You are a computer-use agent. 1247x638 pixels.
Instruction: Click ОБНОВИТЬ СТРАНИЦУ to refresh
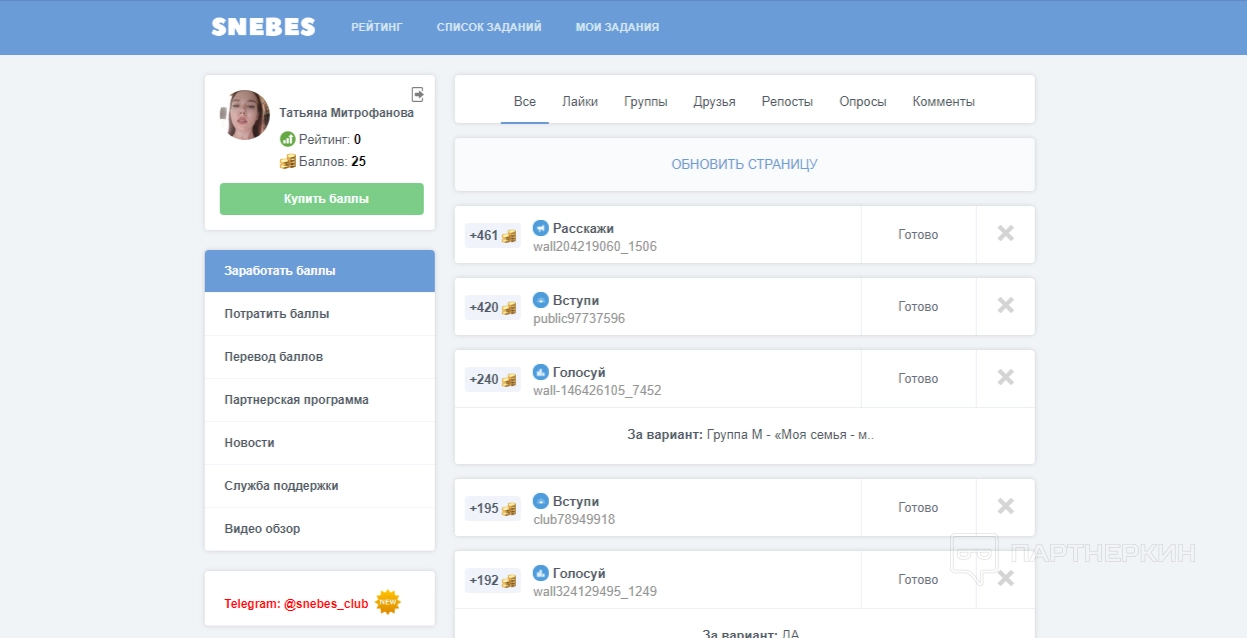click(x=744, y=164)
